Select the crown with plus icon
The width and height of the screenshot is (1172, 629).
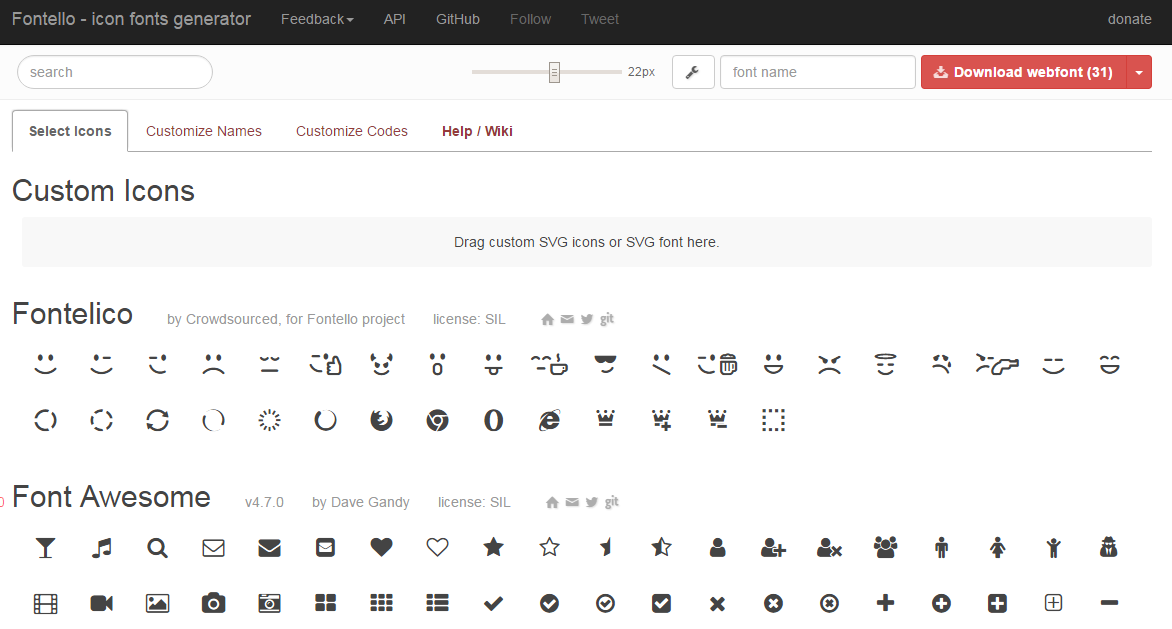click(x=661, y=421)
